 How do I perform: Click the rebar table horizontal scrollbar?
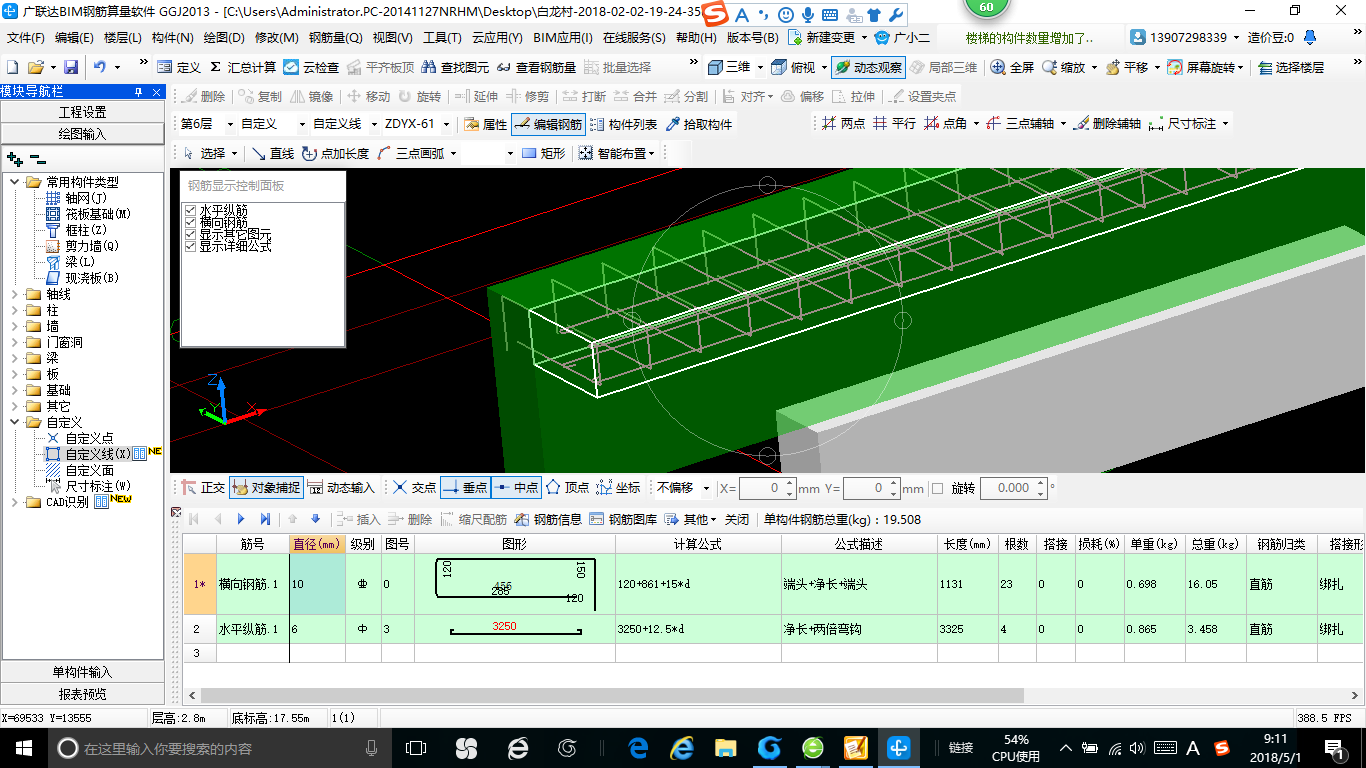pos(611,695)
